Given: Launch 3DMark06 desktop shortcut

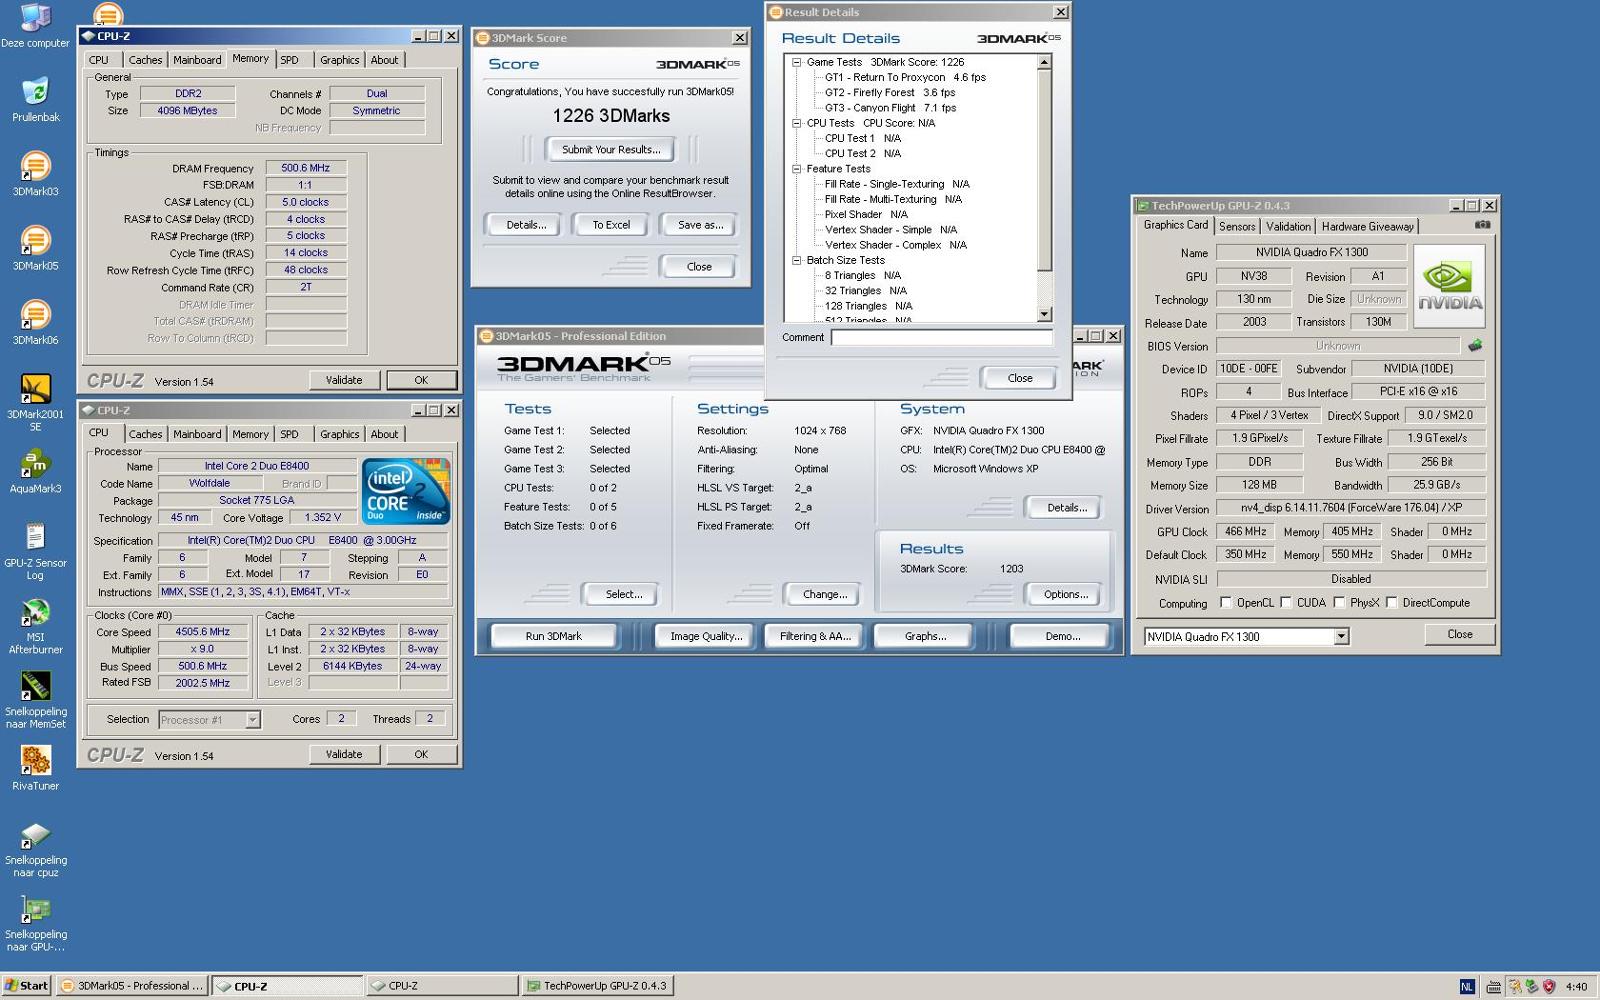Looking at the screenshot, I should (36, 321).
